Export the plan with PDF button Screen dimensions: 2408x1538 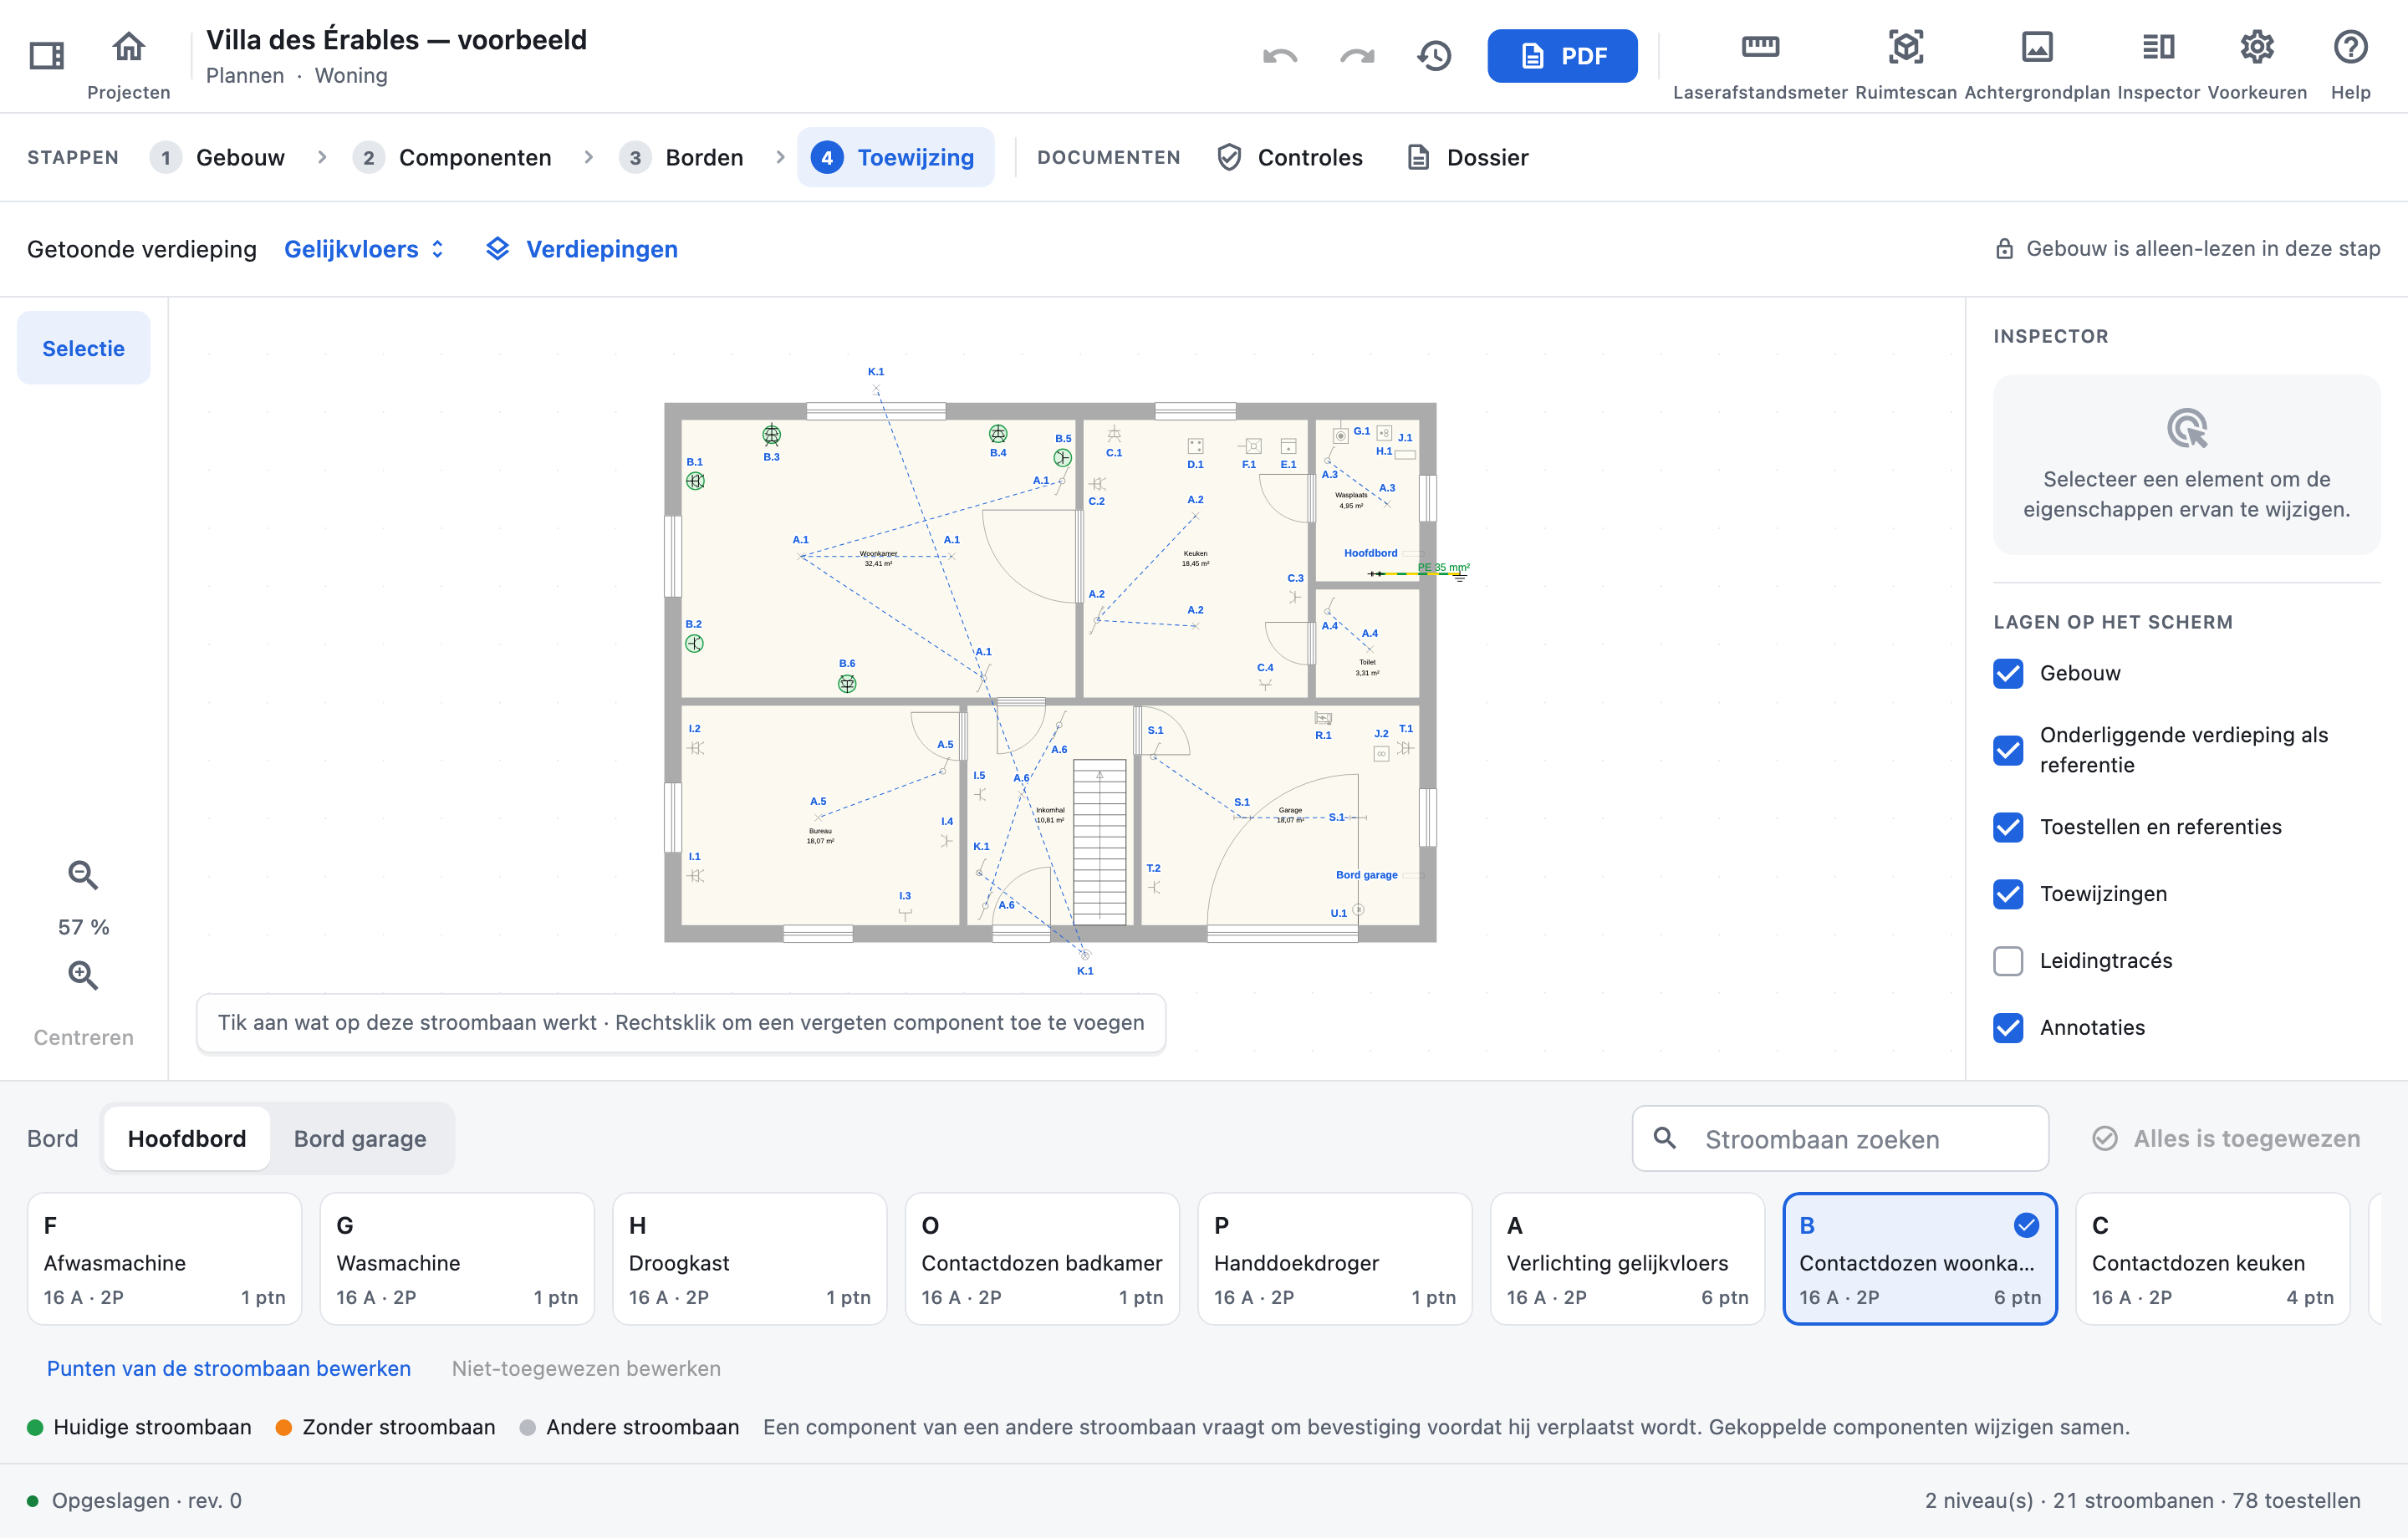[x=1562, y=56]
